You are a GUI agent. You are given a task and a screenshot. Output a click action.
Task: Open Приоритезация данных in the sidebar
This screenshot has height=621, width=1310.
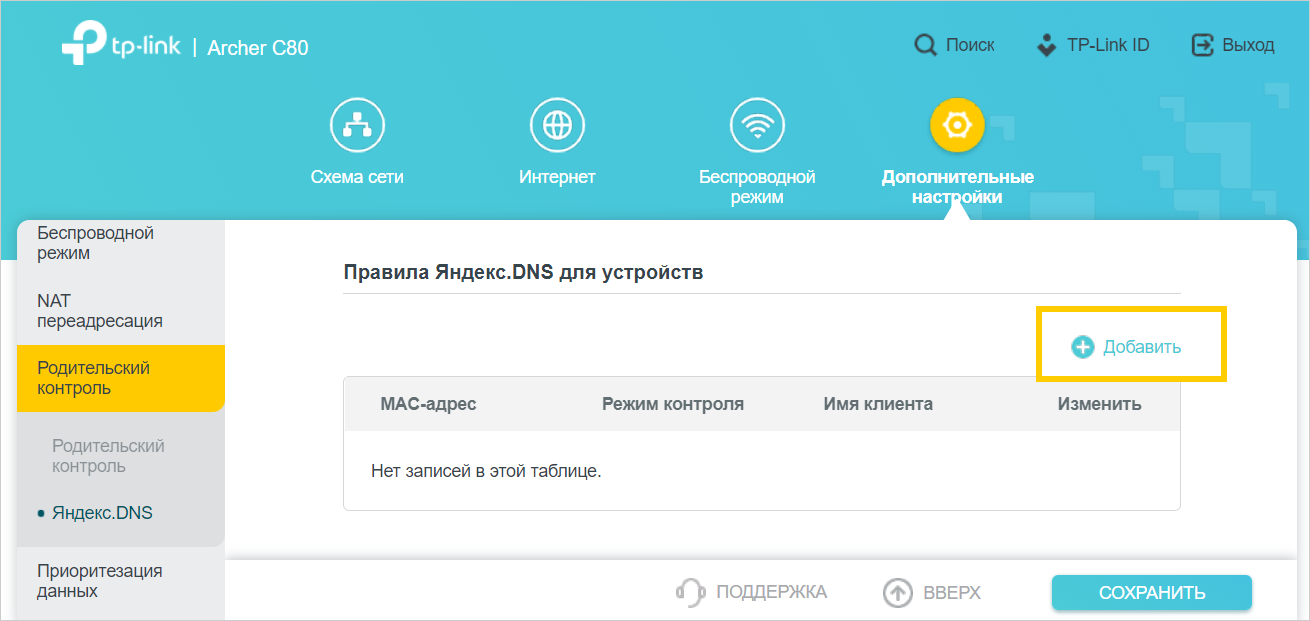pyautogui.click(x=99, y=581)
